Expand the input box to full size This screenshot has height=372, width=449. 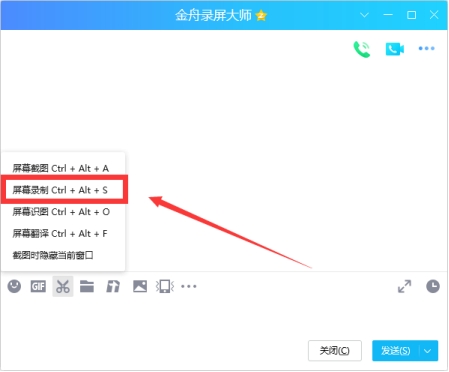(x=405, y=286)
